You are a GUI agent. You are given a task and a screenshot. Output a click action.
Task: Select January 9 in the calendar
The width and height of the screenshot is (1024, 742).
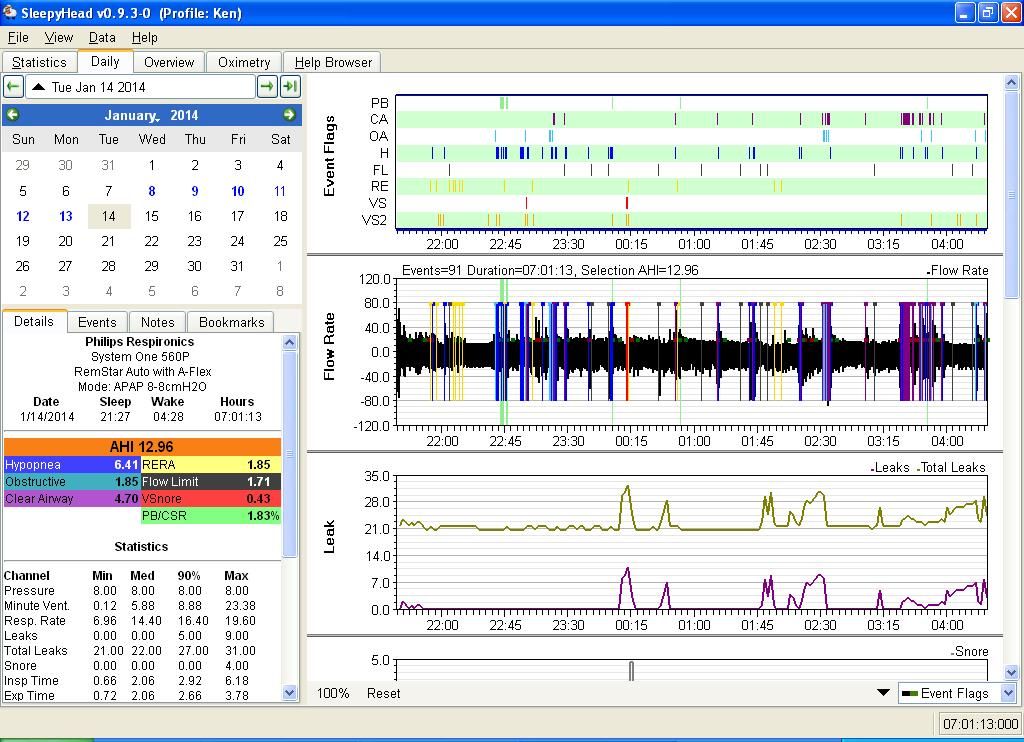pos(195,191)
